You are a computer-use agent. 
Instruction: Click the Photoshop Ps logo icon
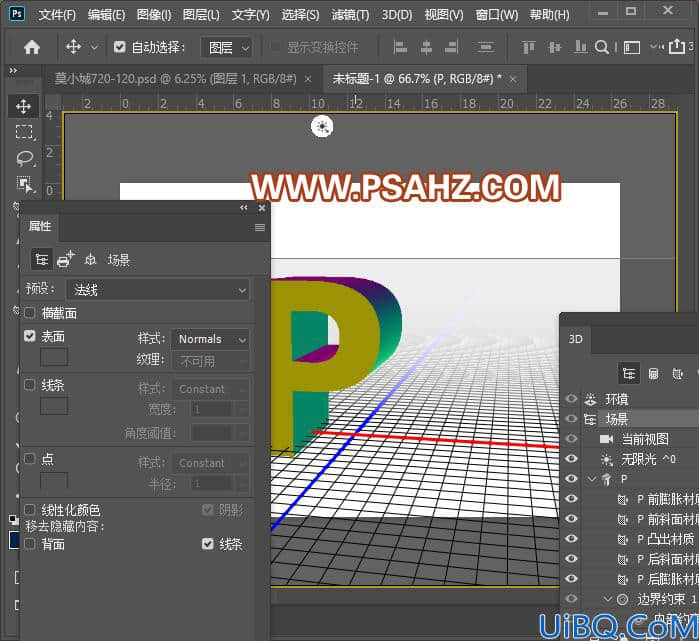tap(17, 14)
